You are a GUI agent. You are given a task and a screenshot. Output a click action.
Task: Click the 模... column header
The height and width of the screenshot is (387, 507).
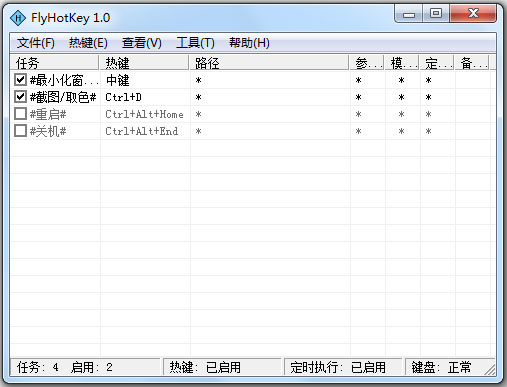point(402,63)
